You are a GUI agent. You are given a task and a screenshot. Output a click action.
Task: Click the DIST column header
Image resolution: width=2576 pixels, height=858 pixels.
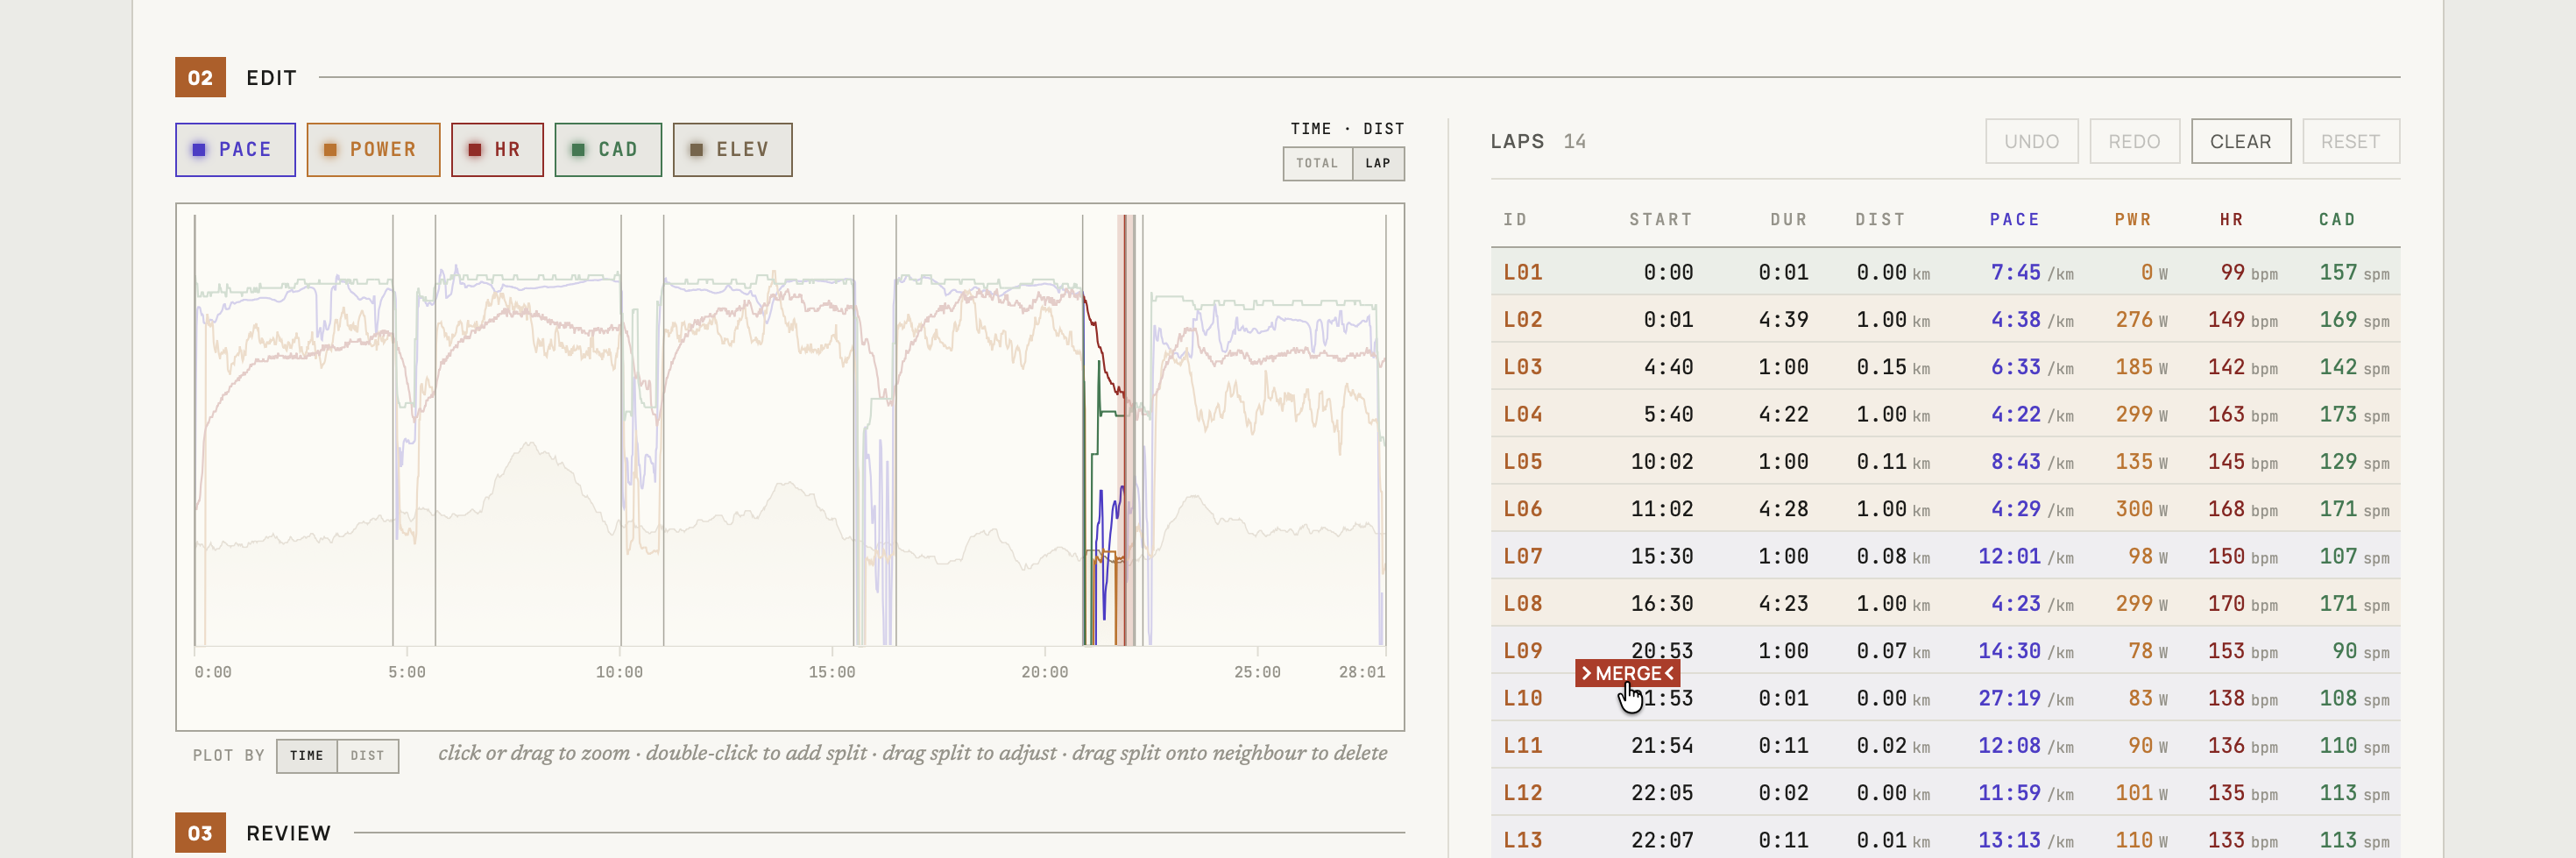pos(1880,220)
